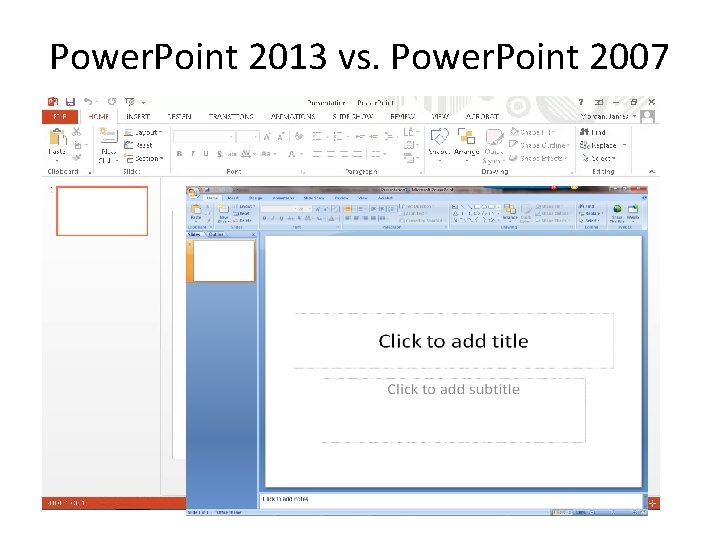The height and width of the screenshot is (540, 720).
Task: Click Bullets list icon in 2013 ribbon
Action: pos(317,136)
